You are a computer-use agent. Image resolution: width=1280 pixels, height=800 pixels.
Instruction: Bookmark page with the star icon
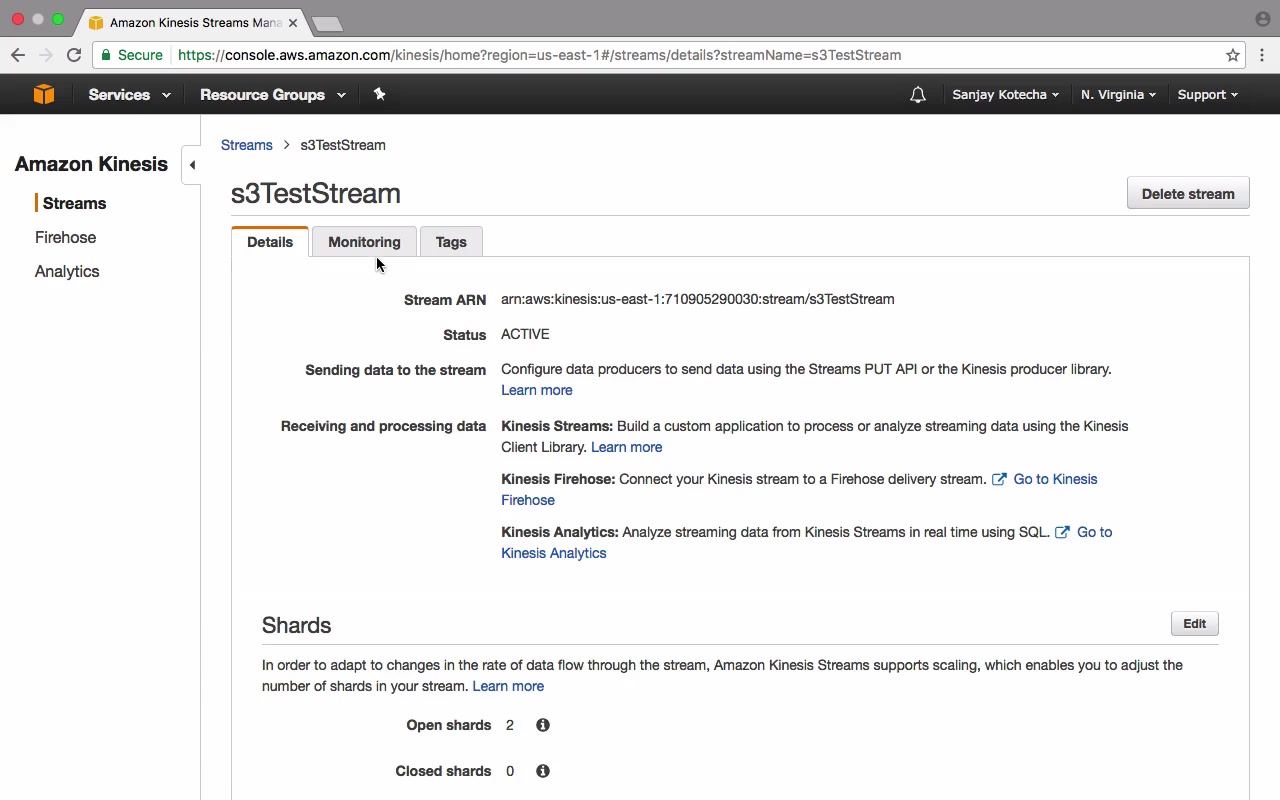click(1233, 55)
